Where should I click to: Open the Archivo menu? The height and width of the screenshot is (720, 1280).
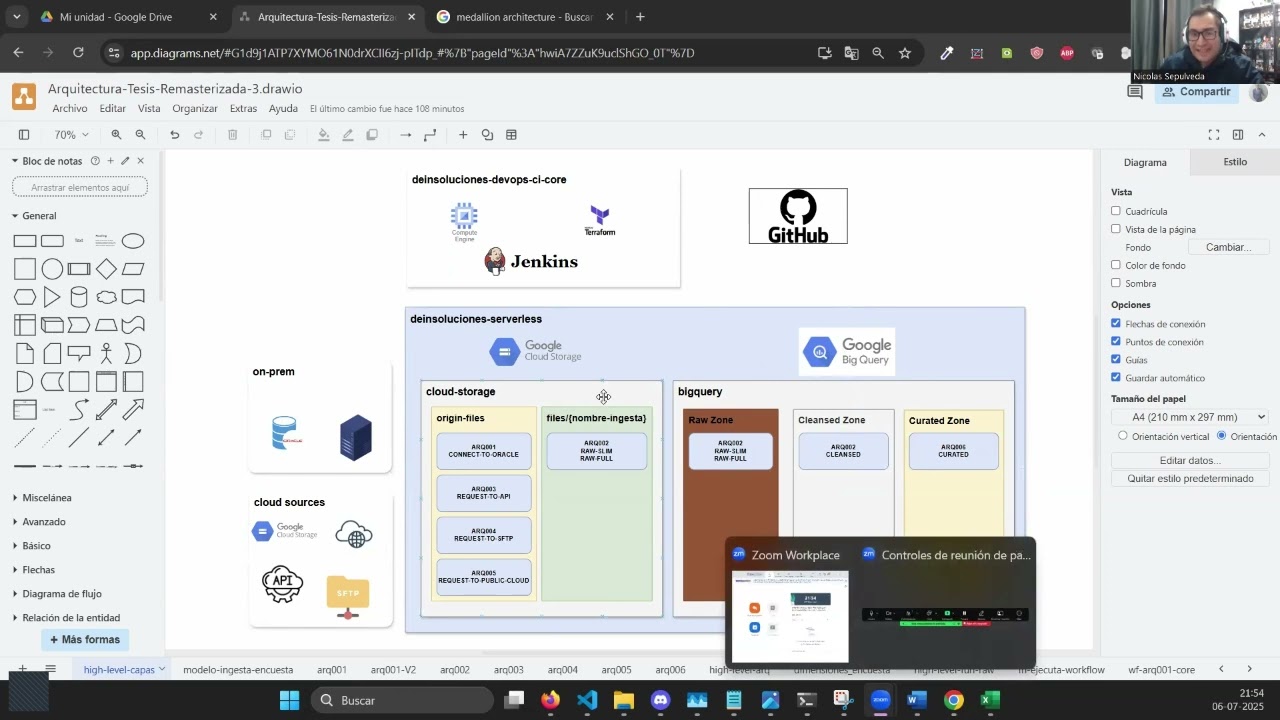70,108
